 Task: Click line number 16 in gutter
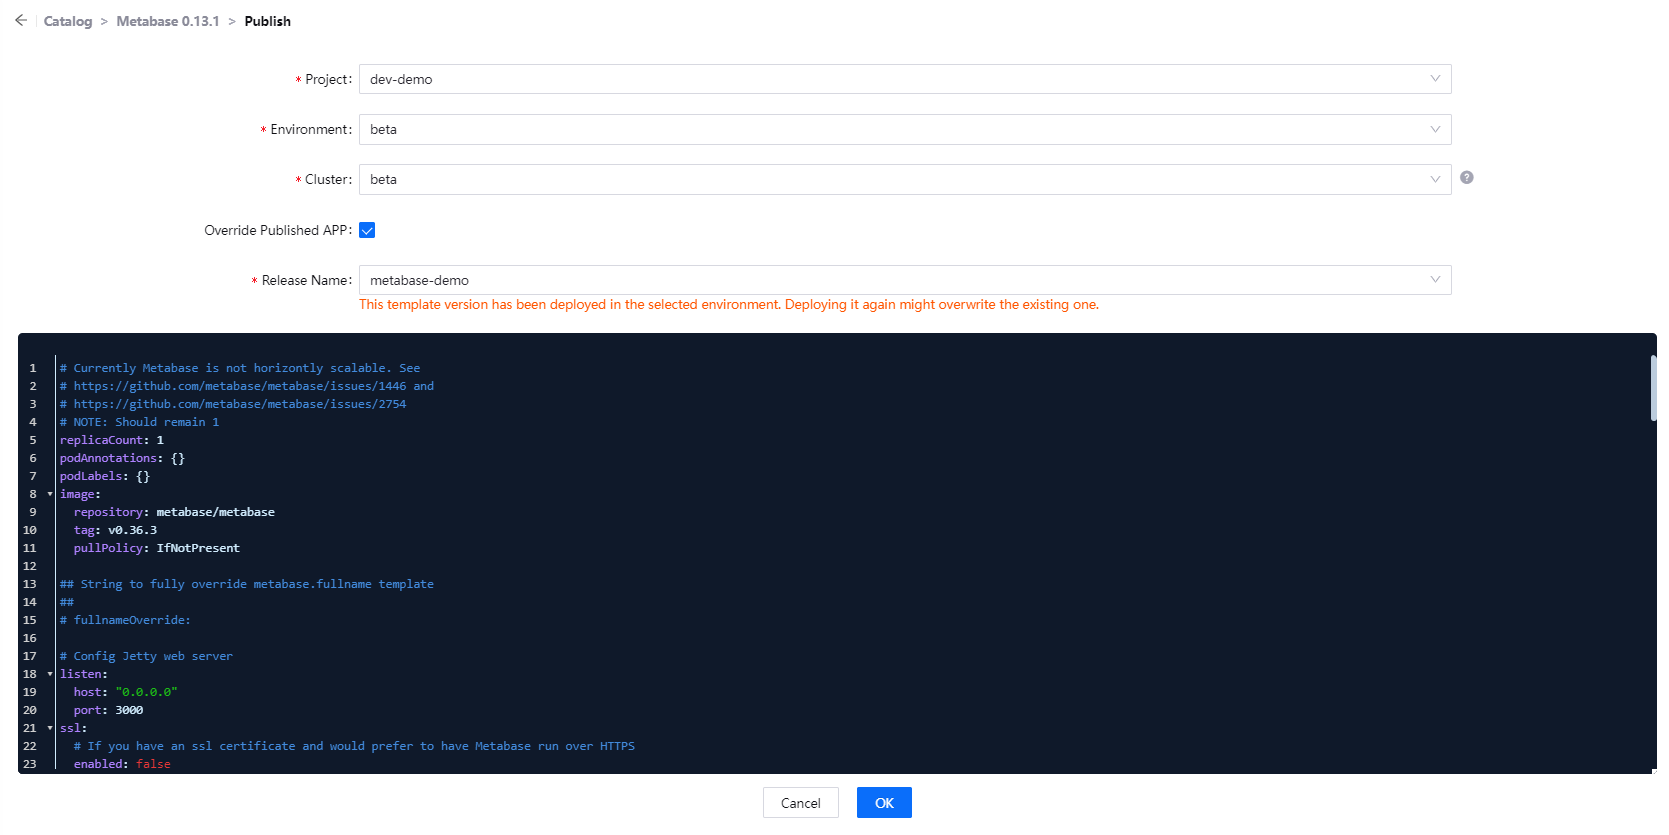click(x=30, y=638)
